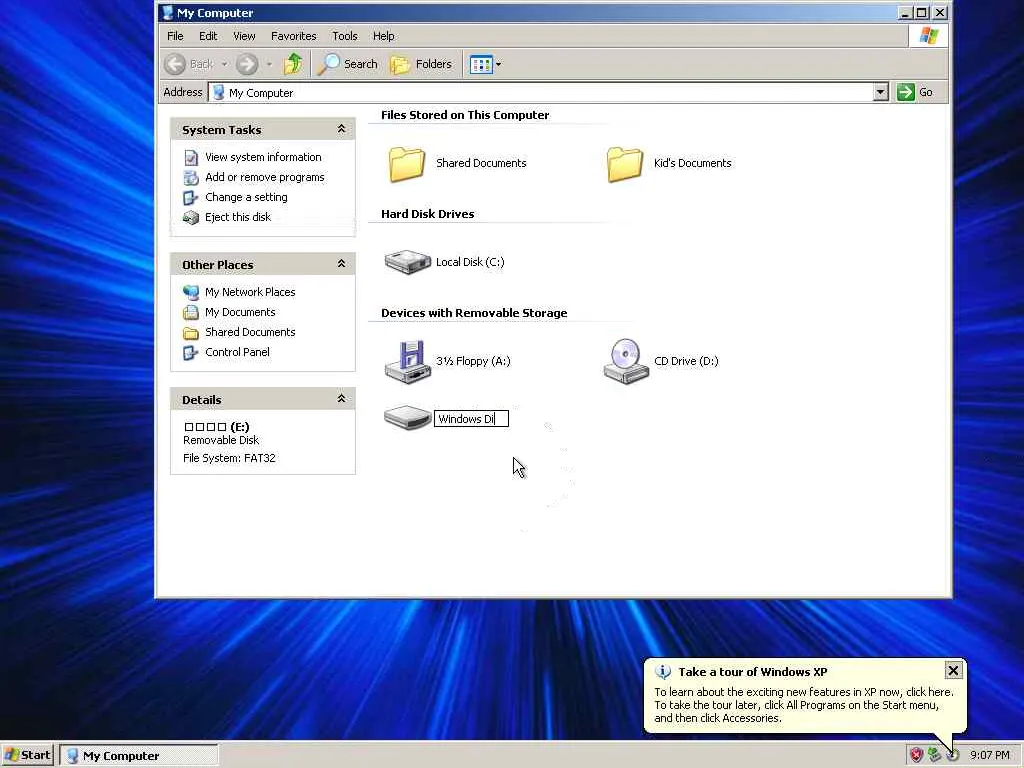Open Shared Documents in Other Places
This screenshot has height=768, width=1024.
250,332
